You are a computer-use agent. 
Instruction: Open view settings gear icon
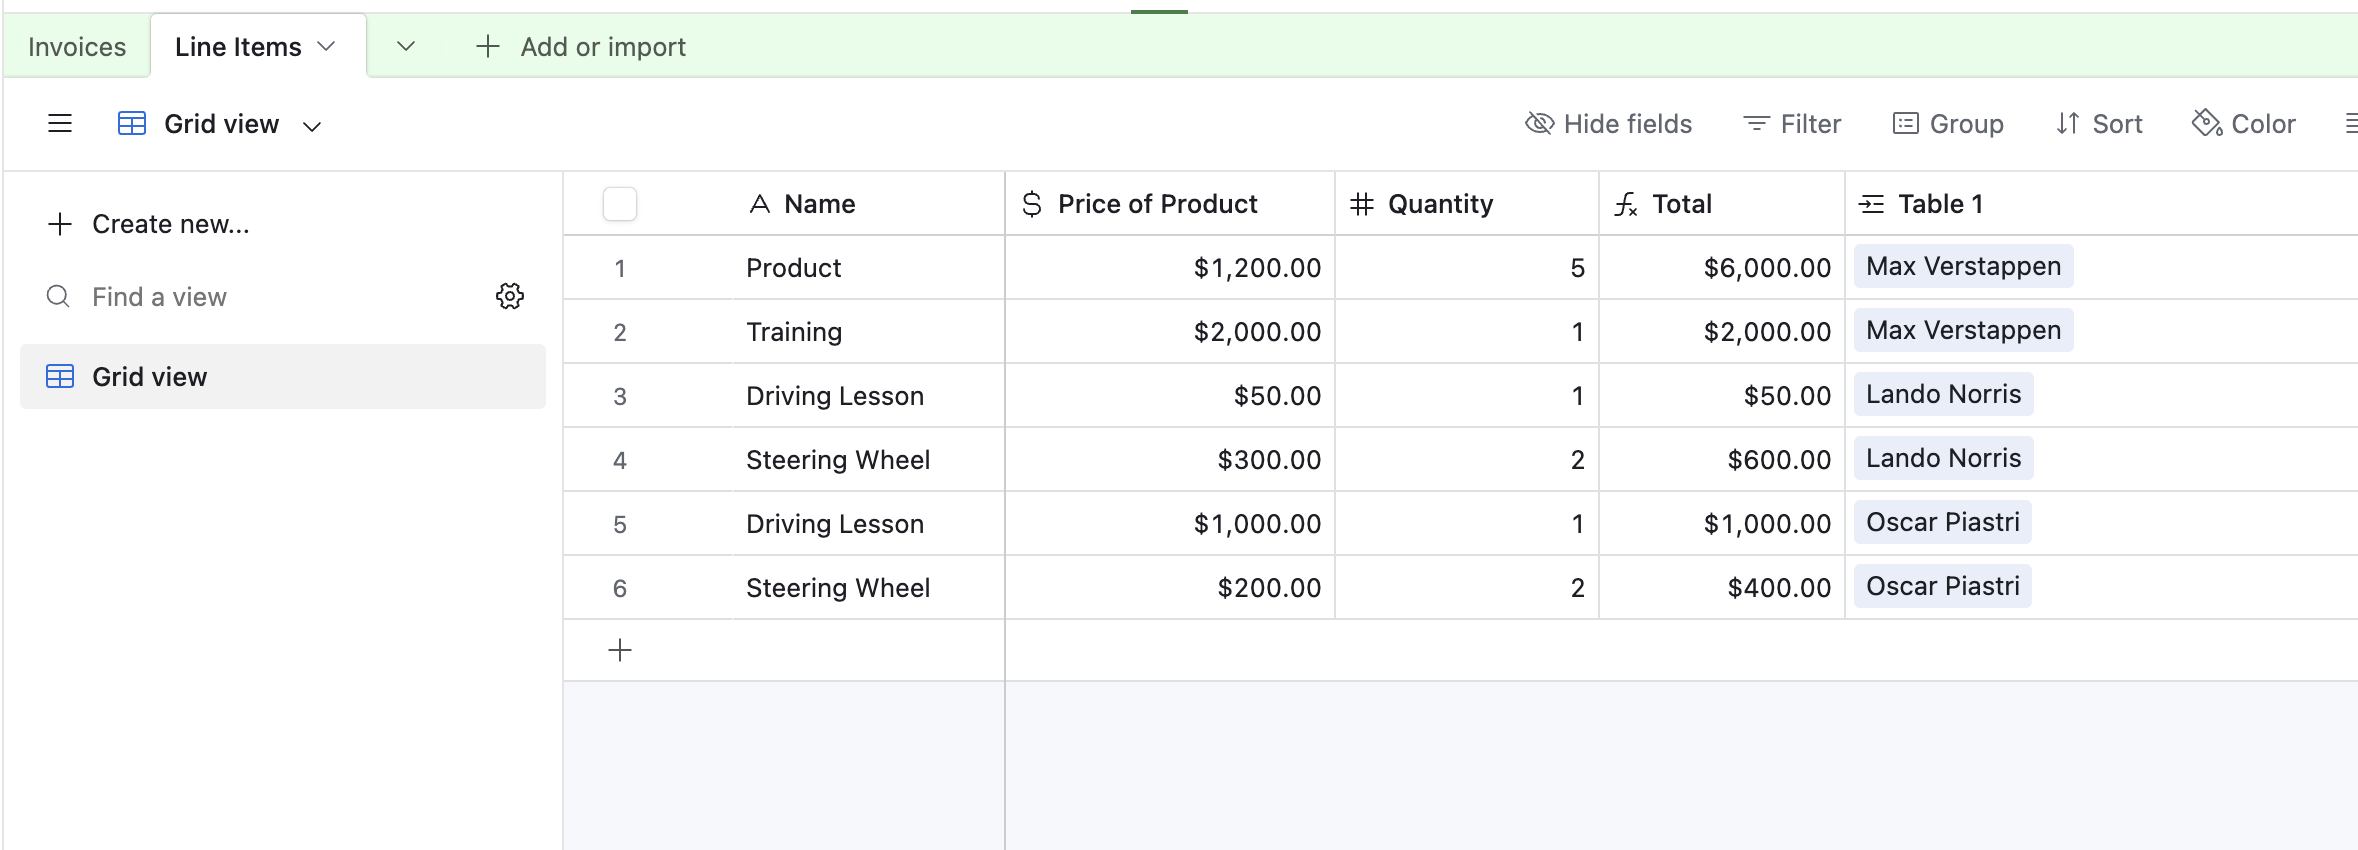[510, 296]
